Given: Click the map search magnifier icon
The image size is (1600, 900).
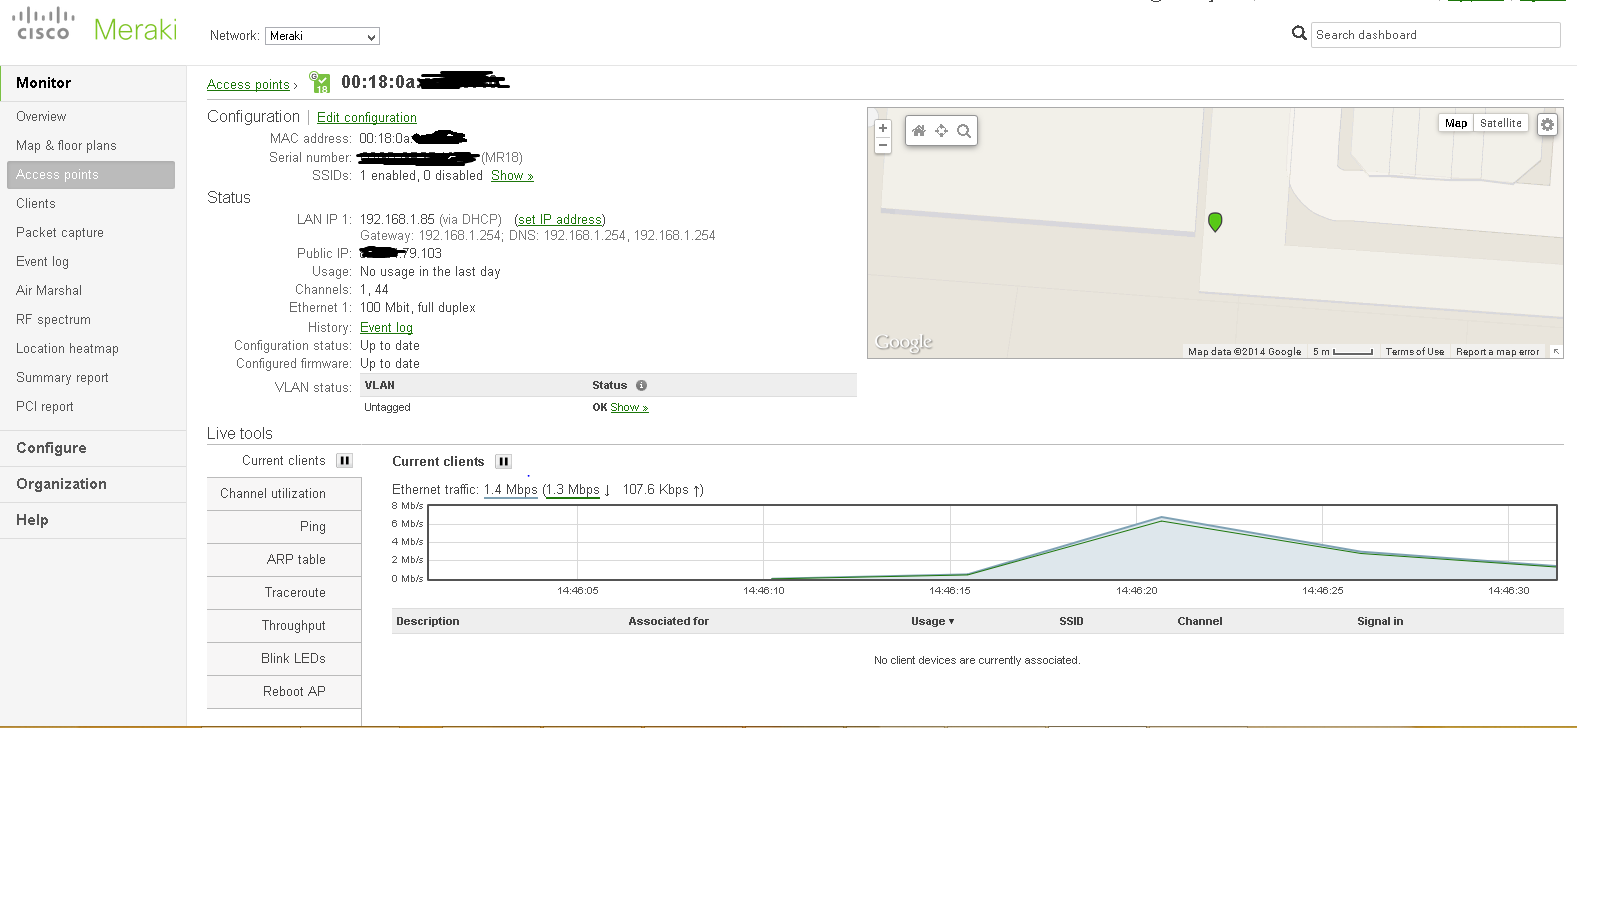Looking at the screenshot, I should [964, 131].
